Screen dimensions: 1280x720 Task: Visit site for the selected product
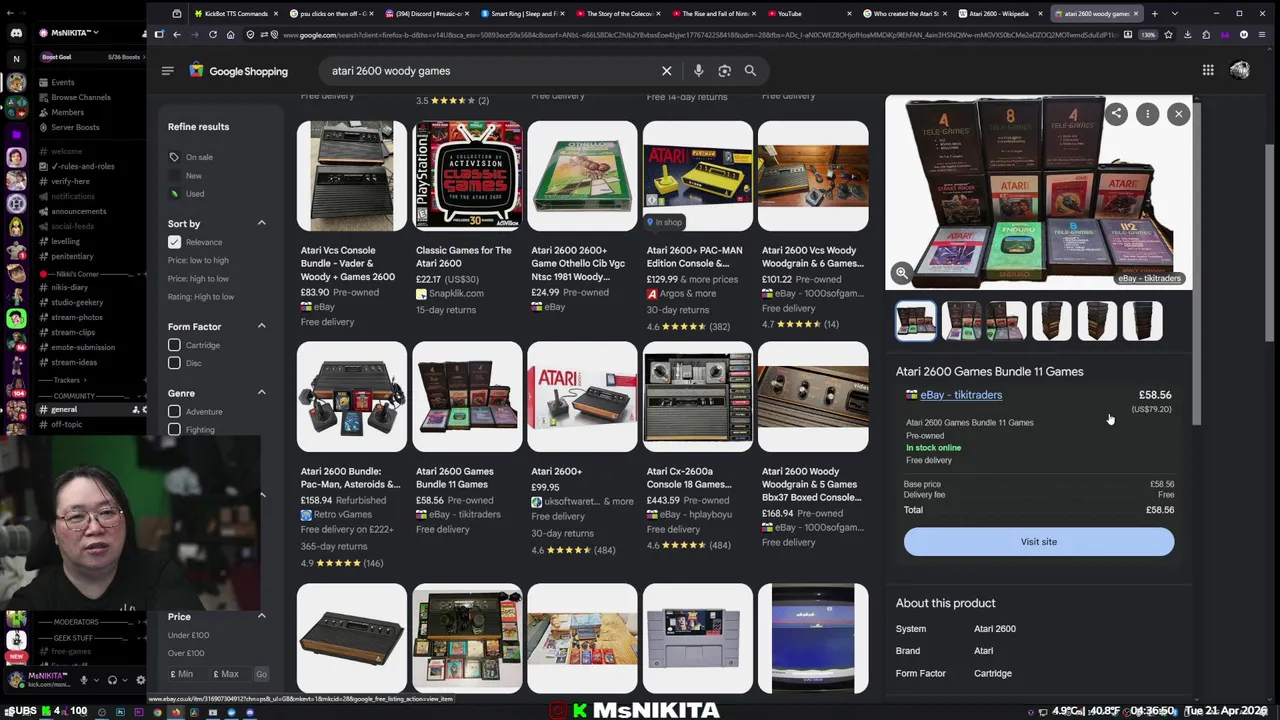click(x=1039, y=542)
